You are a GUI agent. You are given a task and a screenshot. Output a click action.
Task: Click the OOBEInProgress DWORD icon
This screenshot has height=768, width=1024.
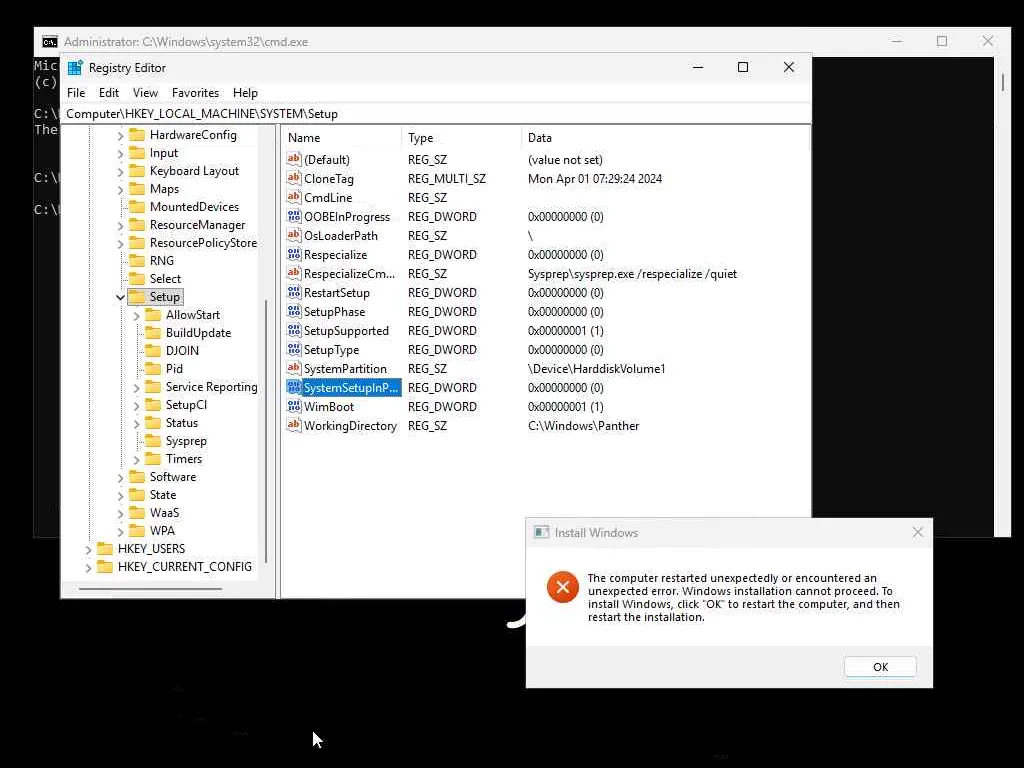pyautogui.click(x=294, y=216)
